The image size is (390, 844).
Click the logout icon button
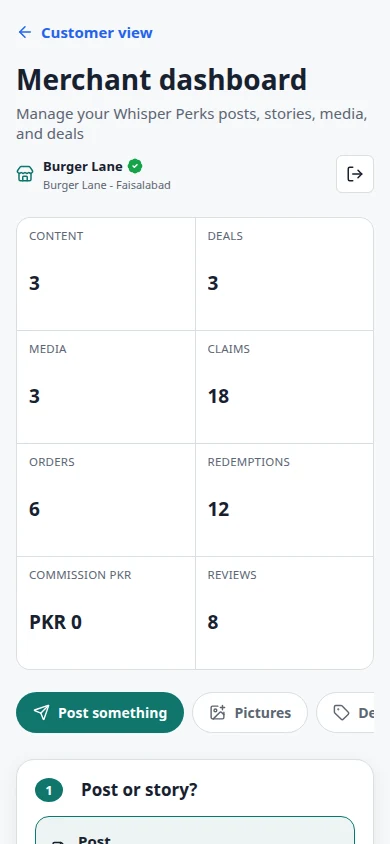(x=354, y=174)
